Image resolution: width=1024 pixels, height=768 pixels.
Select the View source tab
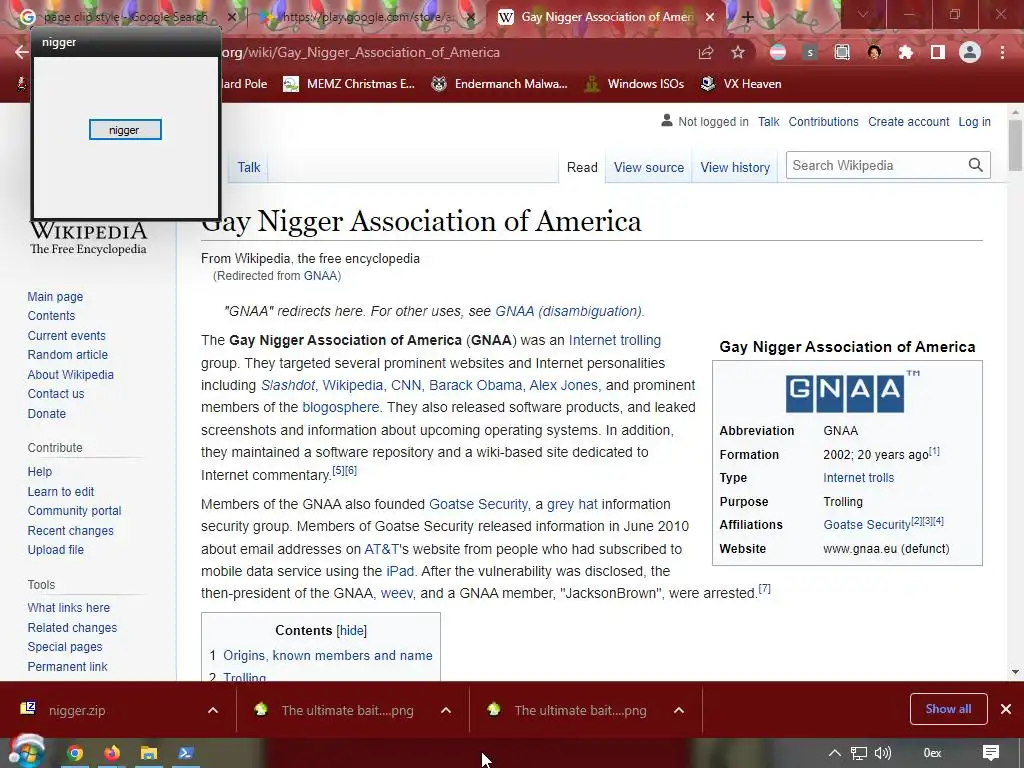click(x=648, y=167)
